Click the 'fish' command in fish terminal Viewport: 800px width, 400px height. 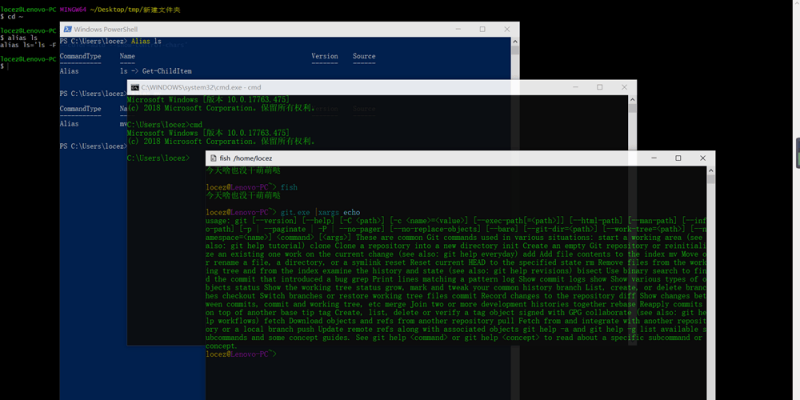point(289,187)
